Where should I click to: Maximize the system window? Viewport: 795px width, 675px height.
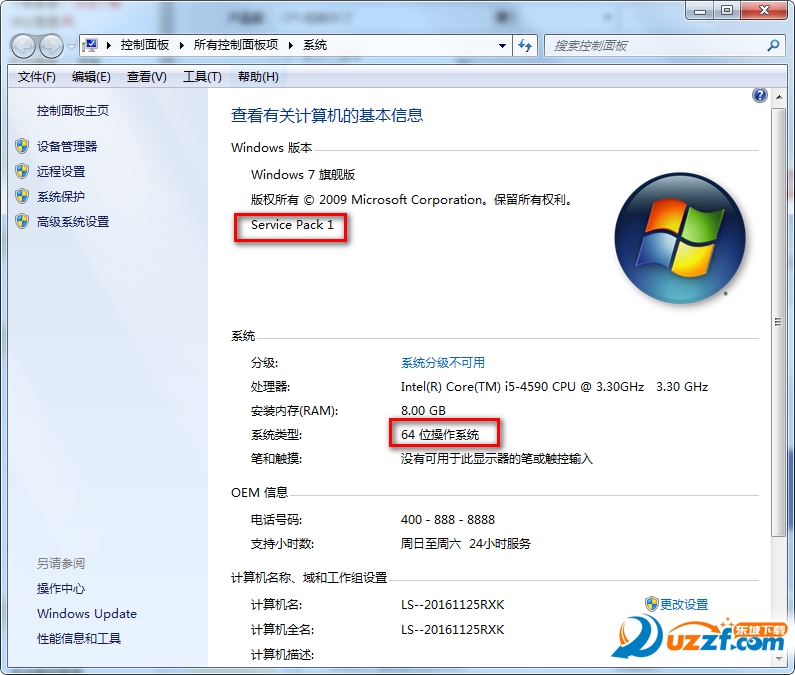[x=727, y=11]
